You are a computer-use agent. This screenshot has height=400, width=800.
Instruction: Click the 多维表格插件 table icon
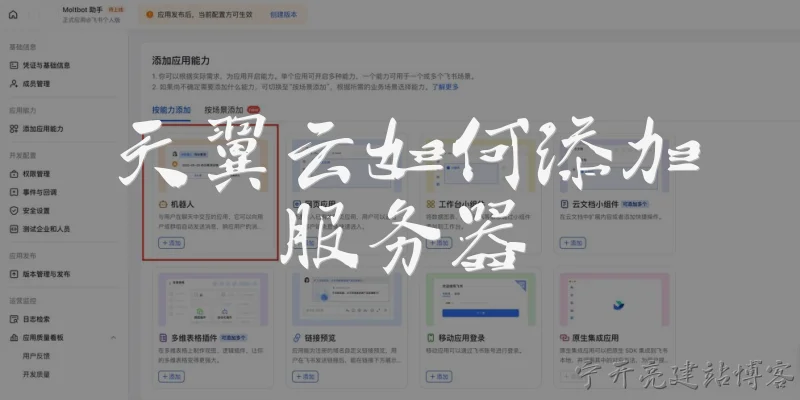163,338
